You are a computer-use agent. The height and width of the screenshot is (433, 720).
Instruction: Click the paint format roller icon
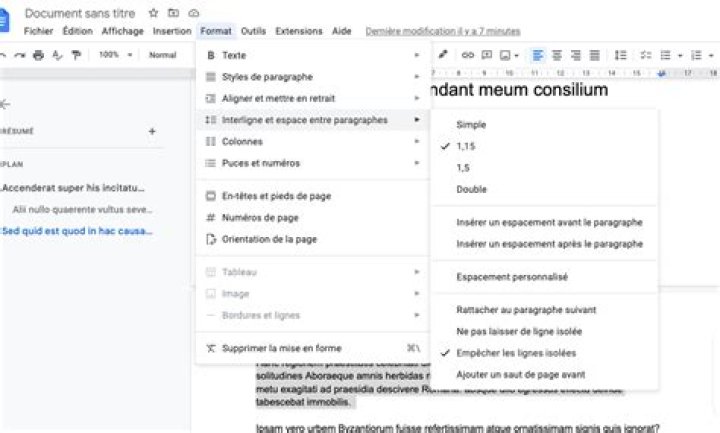click(76, 55)
